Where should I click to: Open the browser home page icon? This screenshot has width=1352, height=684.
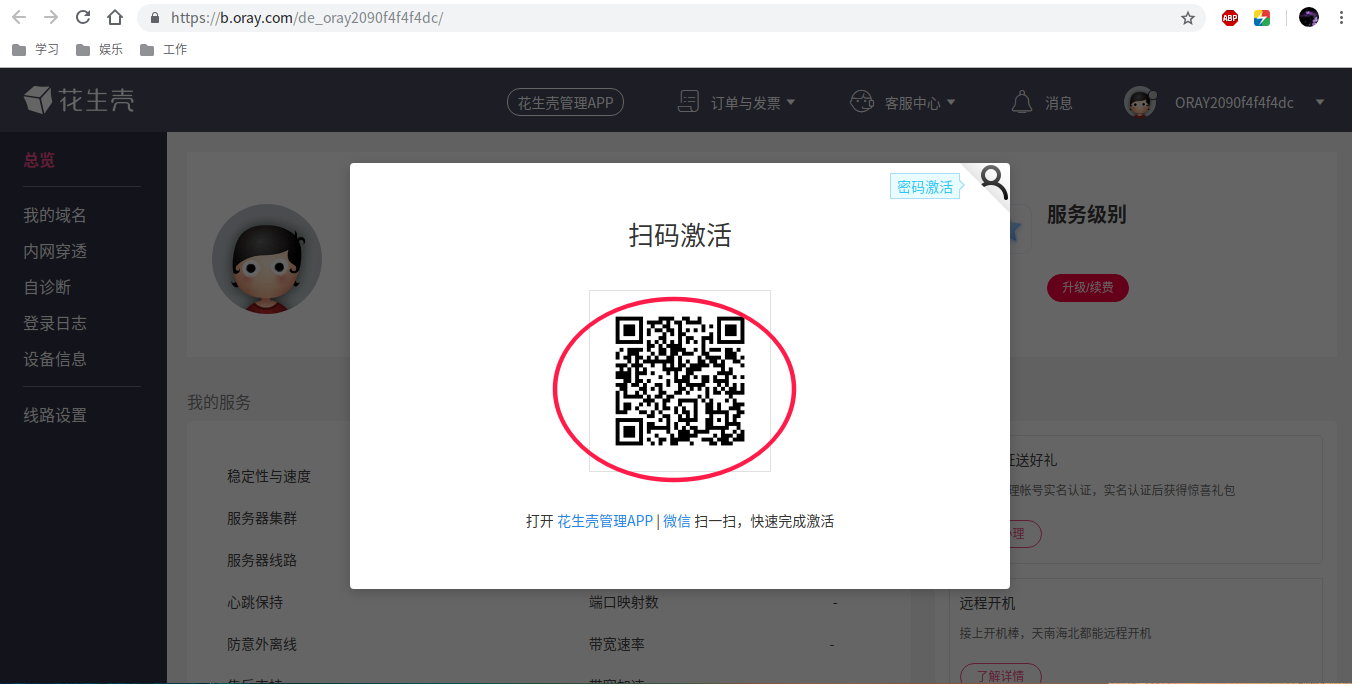115,18
